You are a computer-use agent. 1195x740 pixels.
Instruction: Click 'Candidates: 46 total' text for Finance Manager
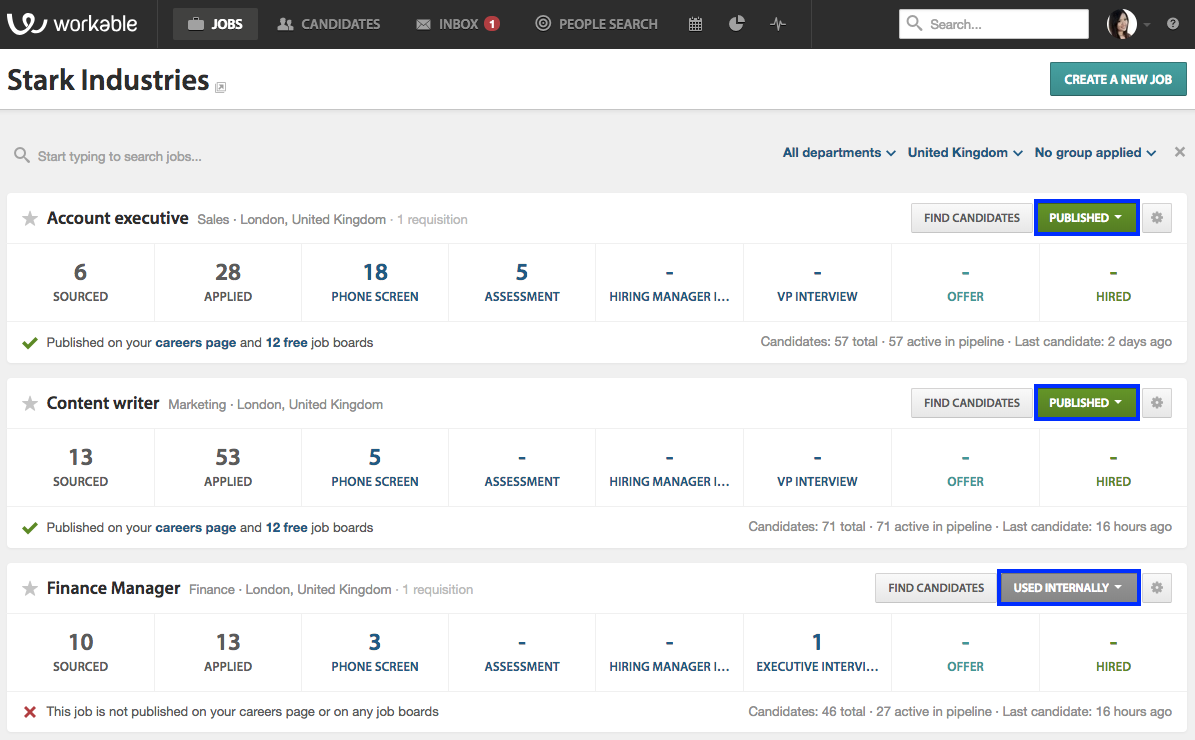[x=806, y=711]
